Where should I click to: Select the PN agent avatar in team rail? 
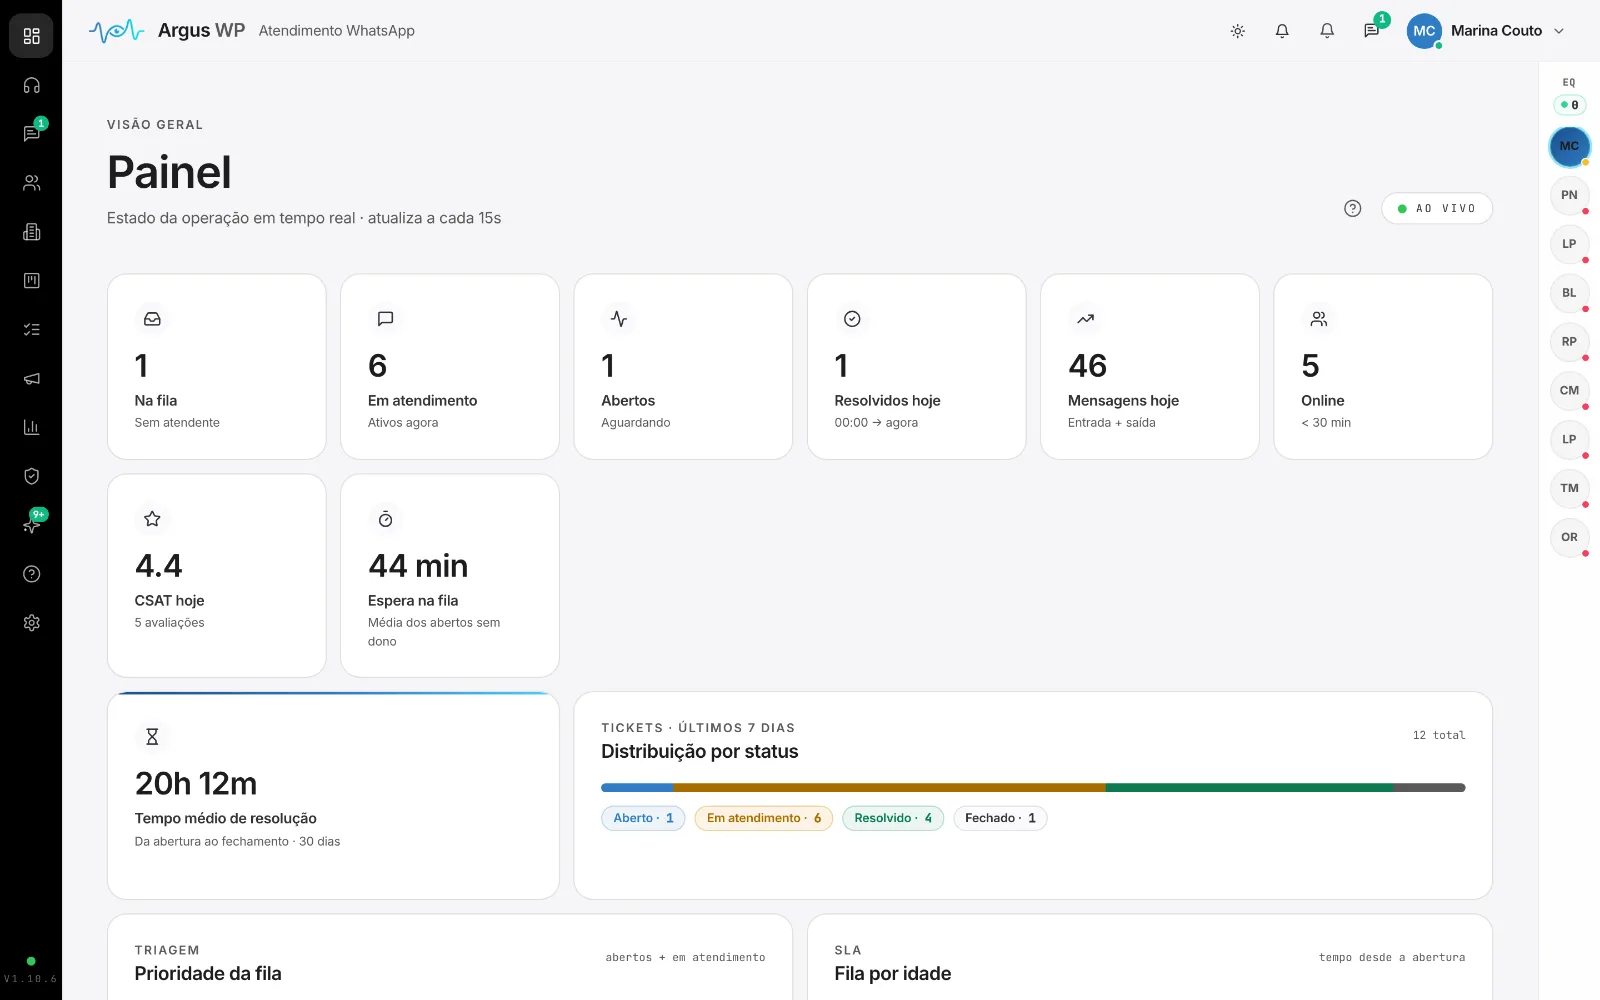pos(1569,195)
